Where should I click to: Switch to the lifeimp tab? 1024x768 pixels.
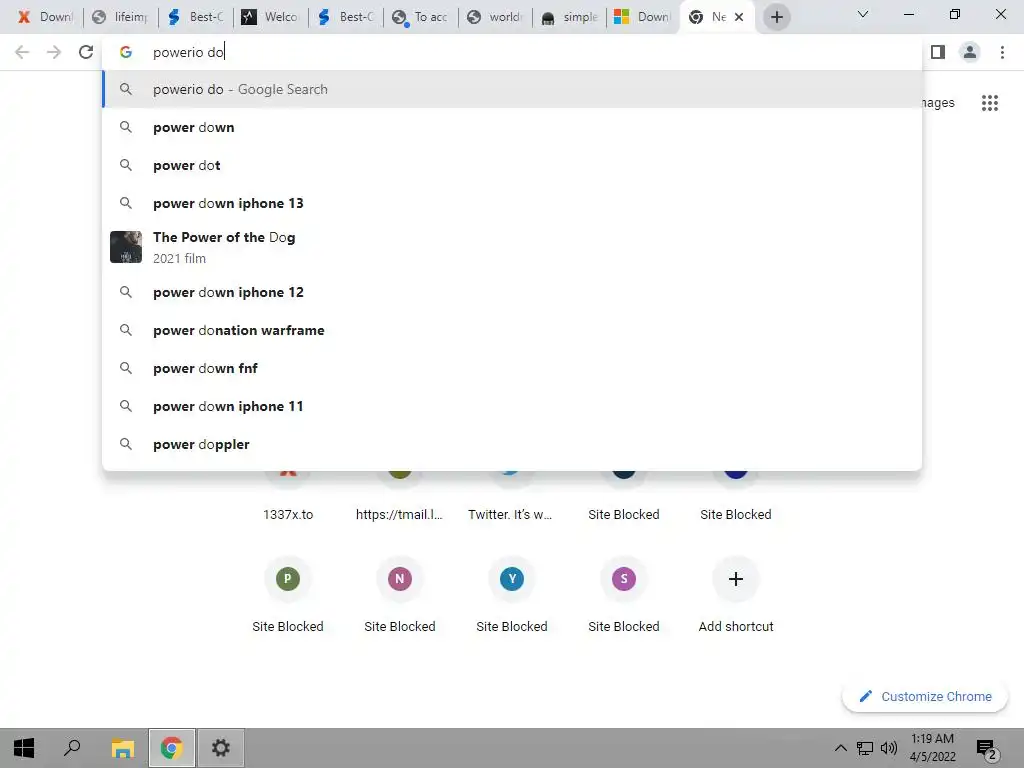120,17
